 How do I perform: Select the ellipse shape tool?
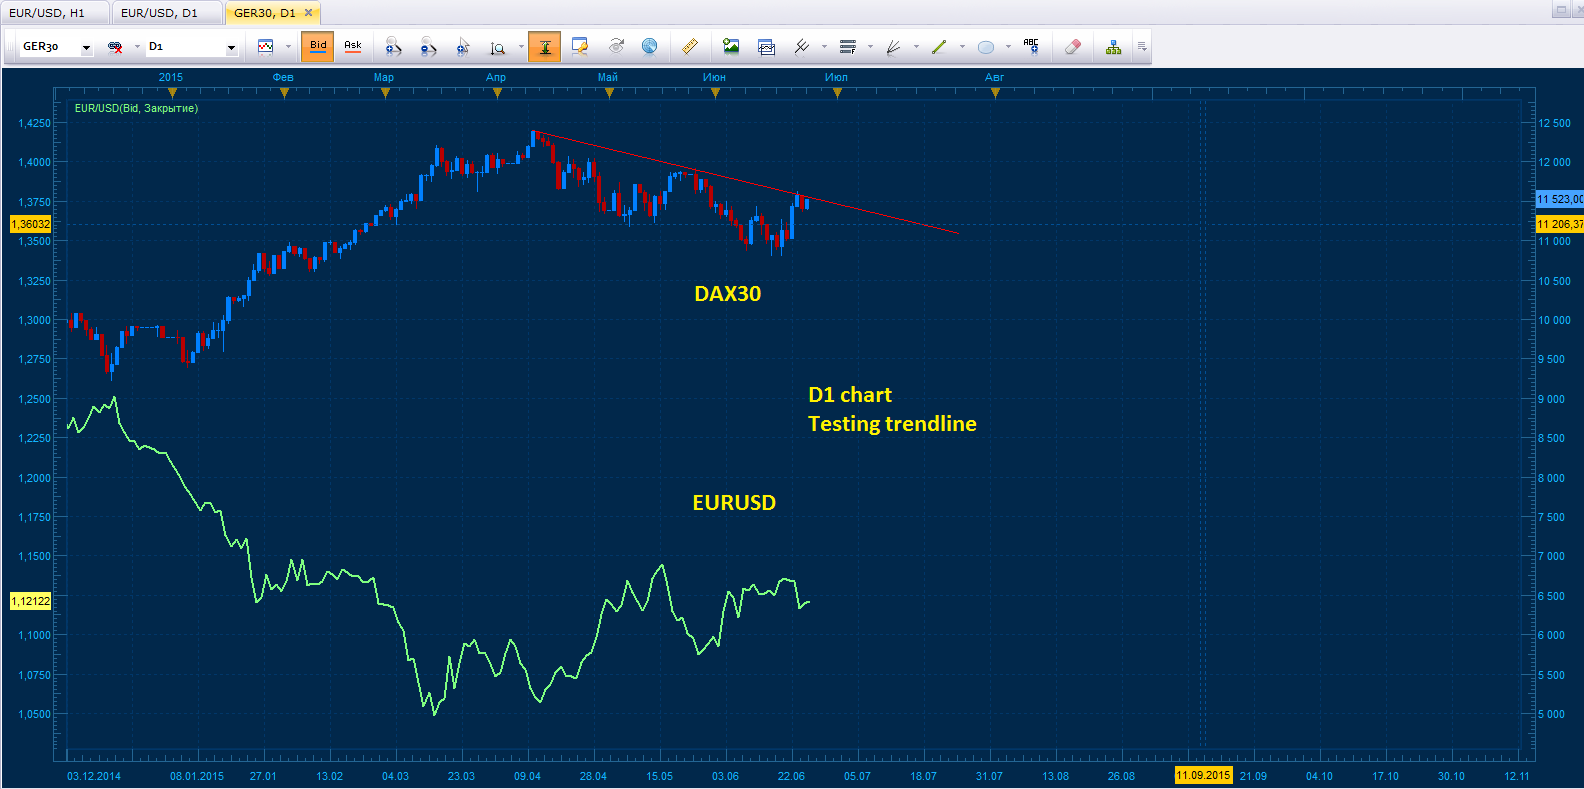point(986,47)
